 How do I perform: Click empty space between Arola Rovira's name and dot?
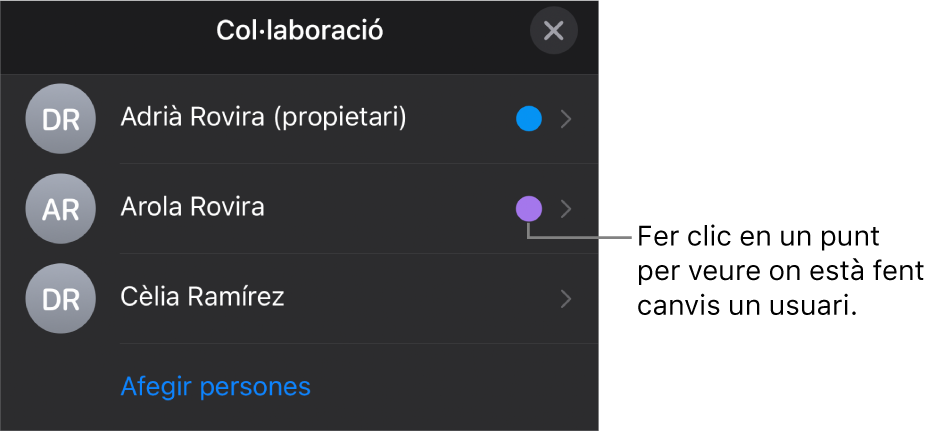(x=387, y=209)
